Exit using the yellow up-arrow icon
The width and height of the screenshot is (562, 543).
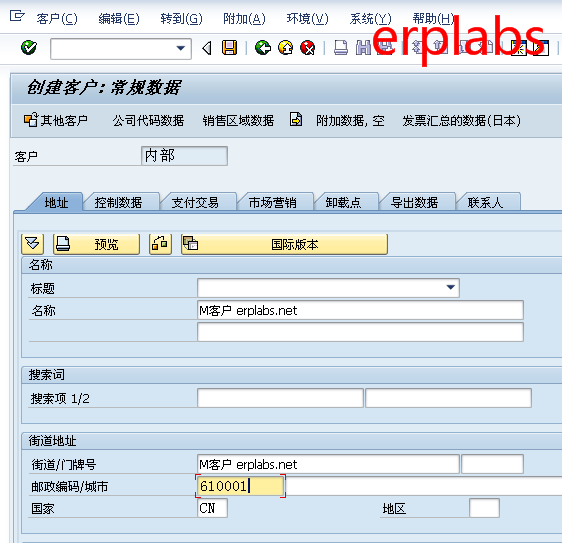click(x=285, y=48)
